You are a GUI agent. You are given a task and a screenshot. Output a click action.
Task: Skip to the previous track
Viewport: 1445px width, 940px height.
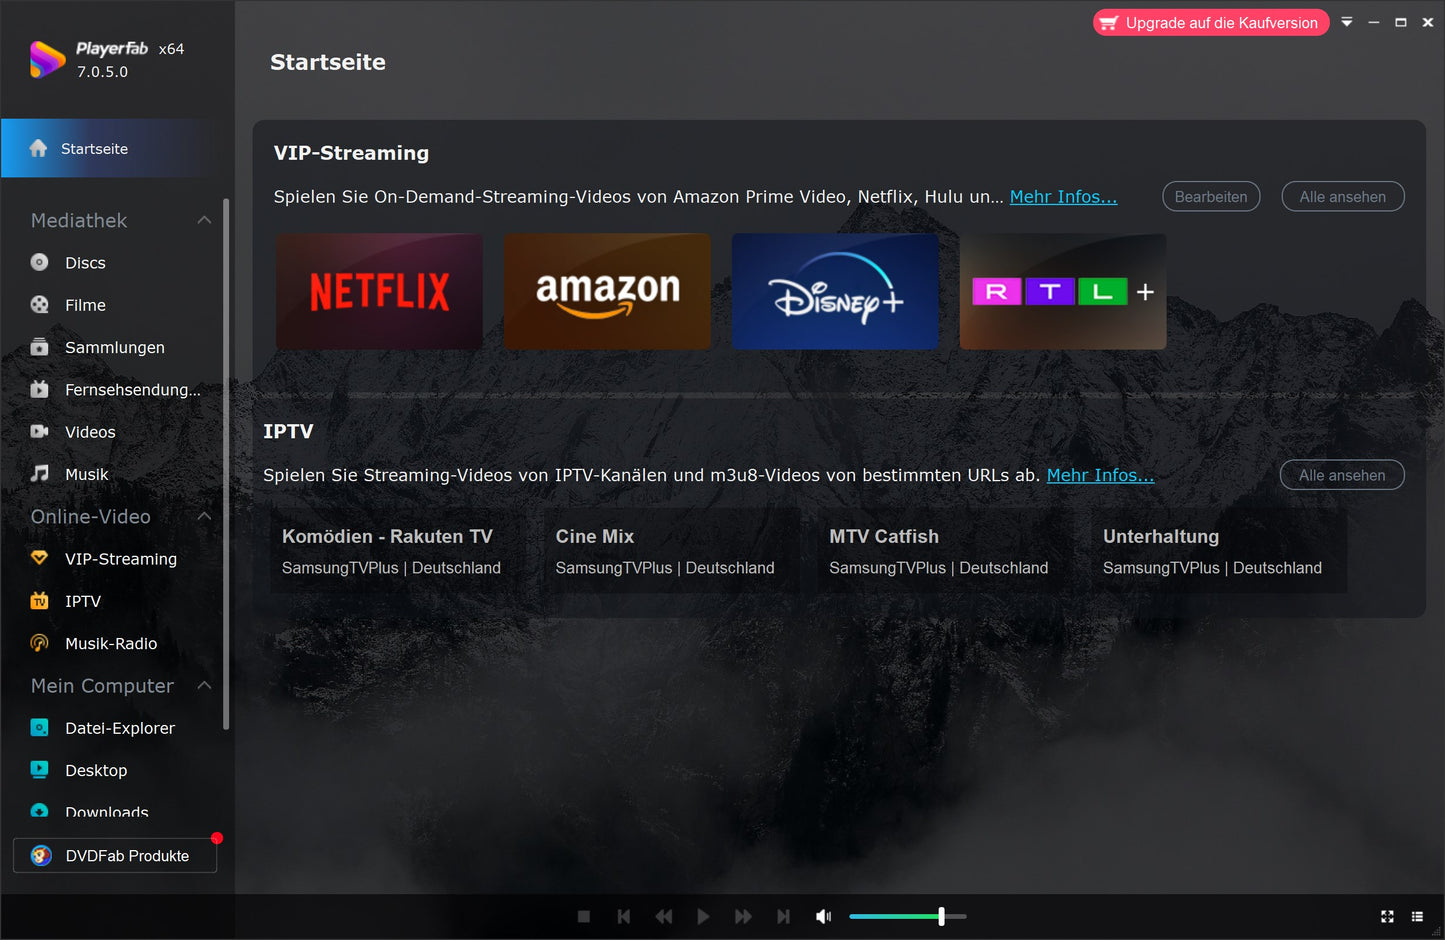pos(624,916)
